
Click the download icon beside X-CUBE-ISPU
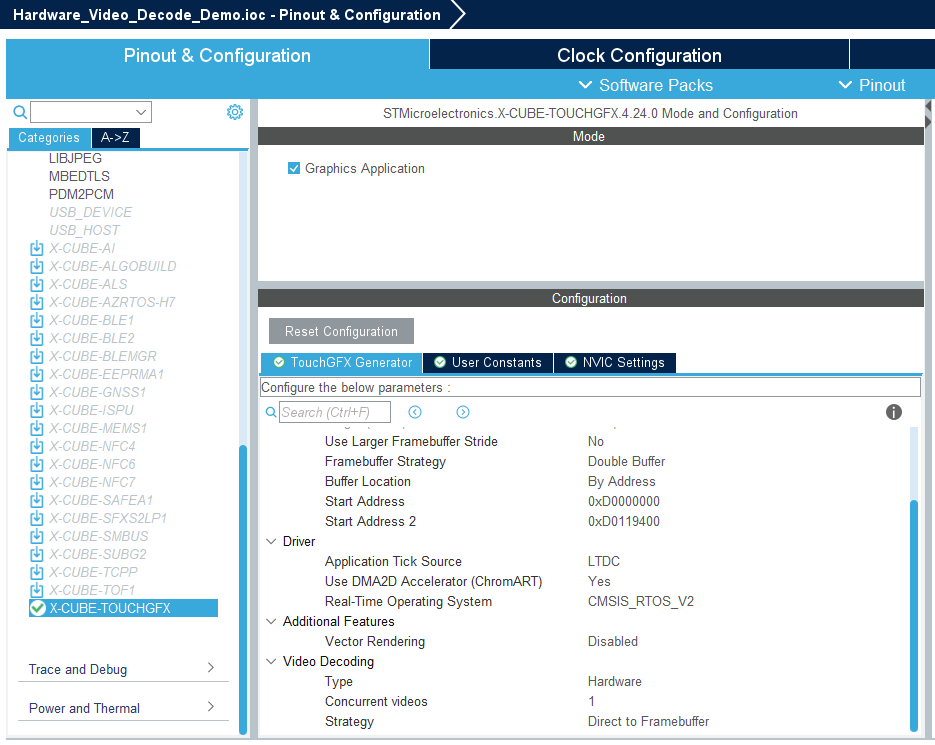pos(37,410)
